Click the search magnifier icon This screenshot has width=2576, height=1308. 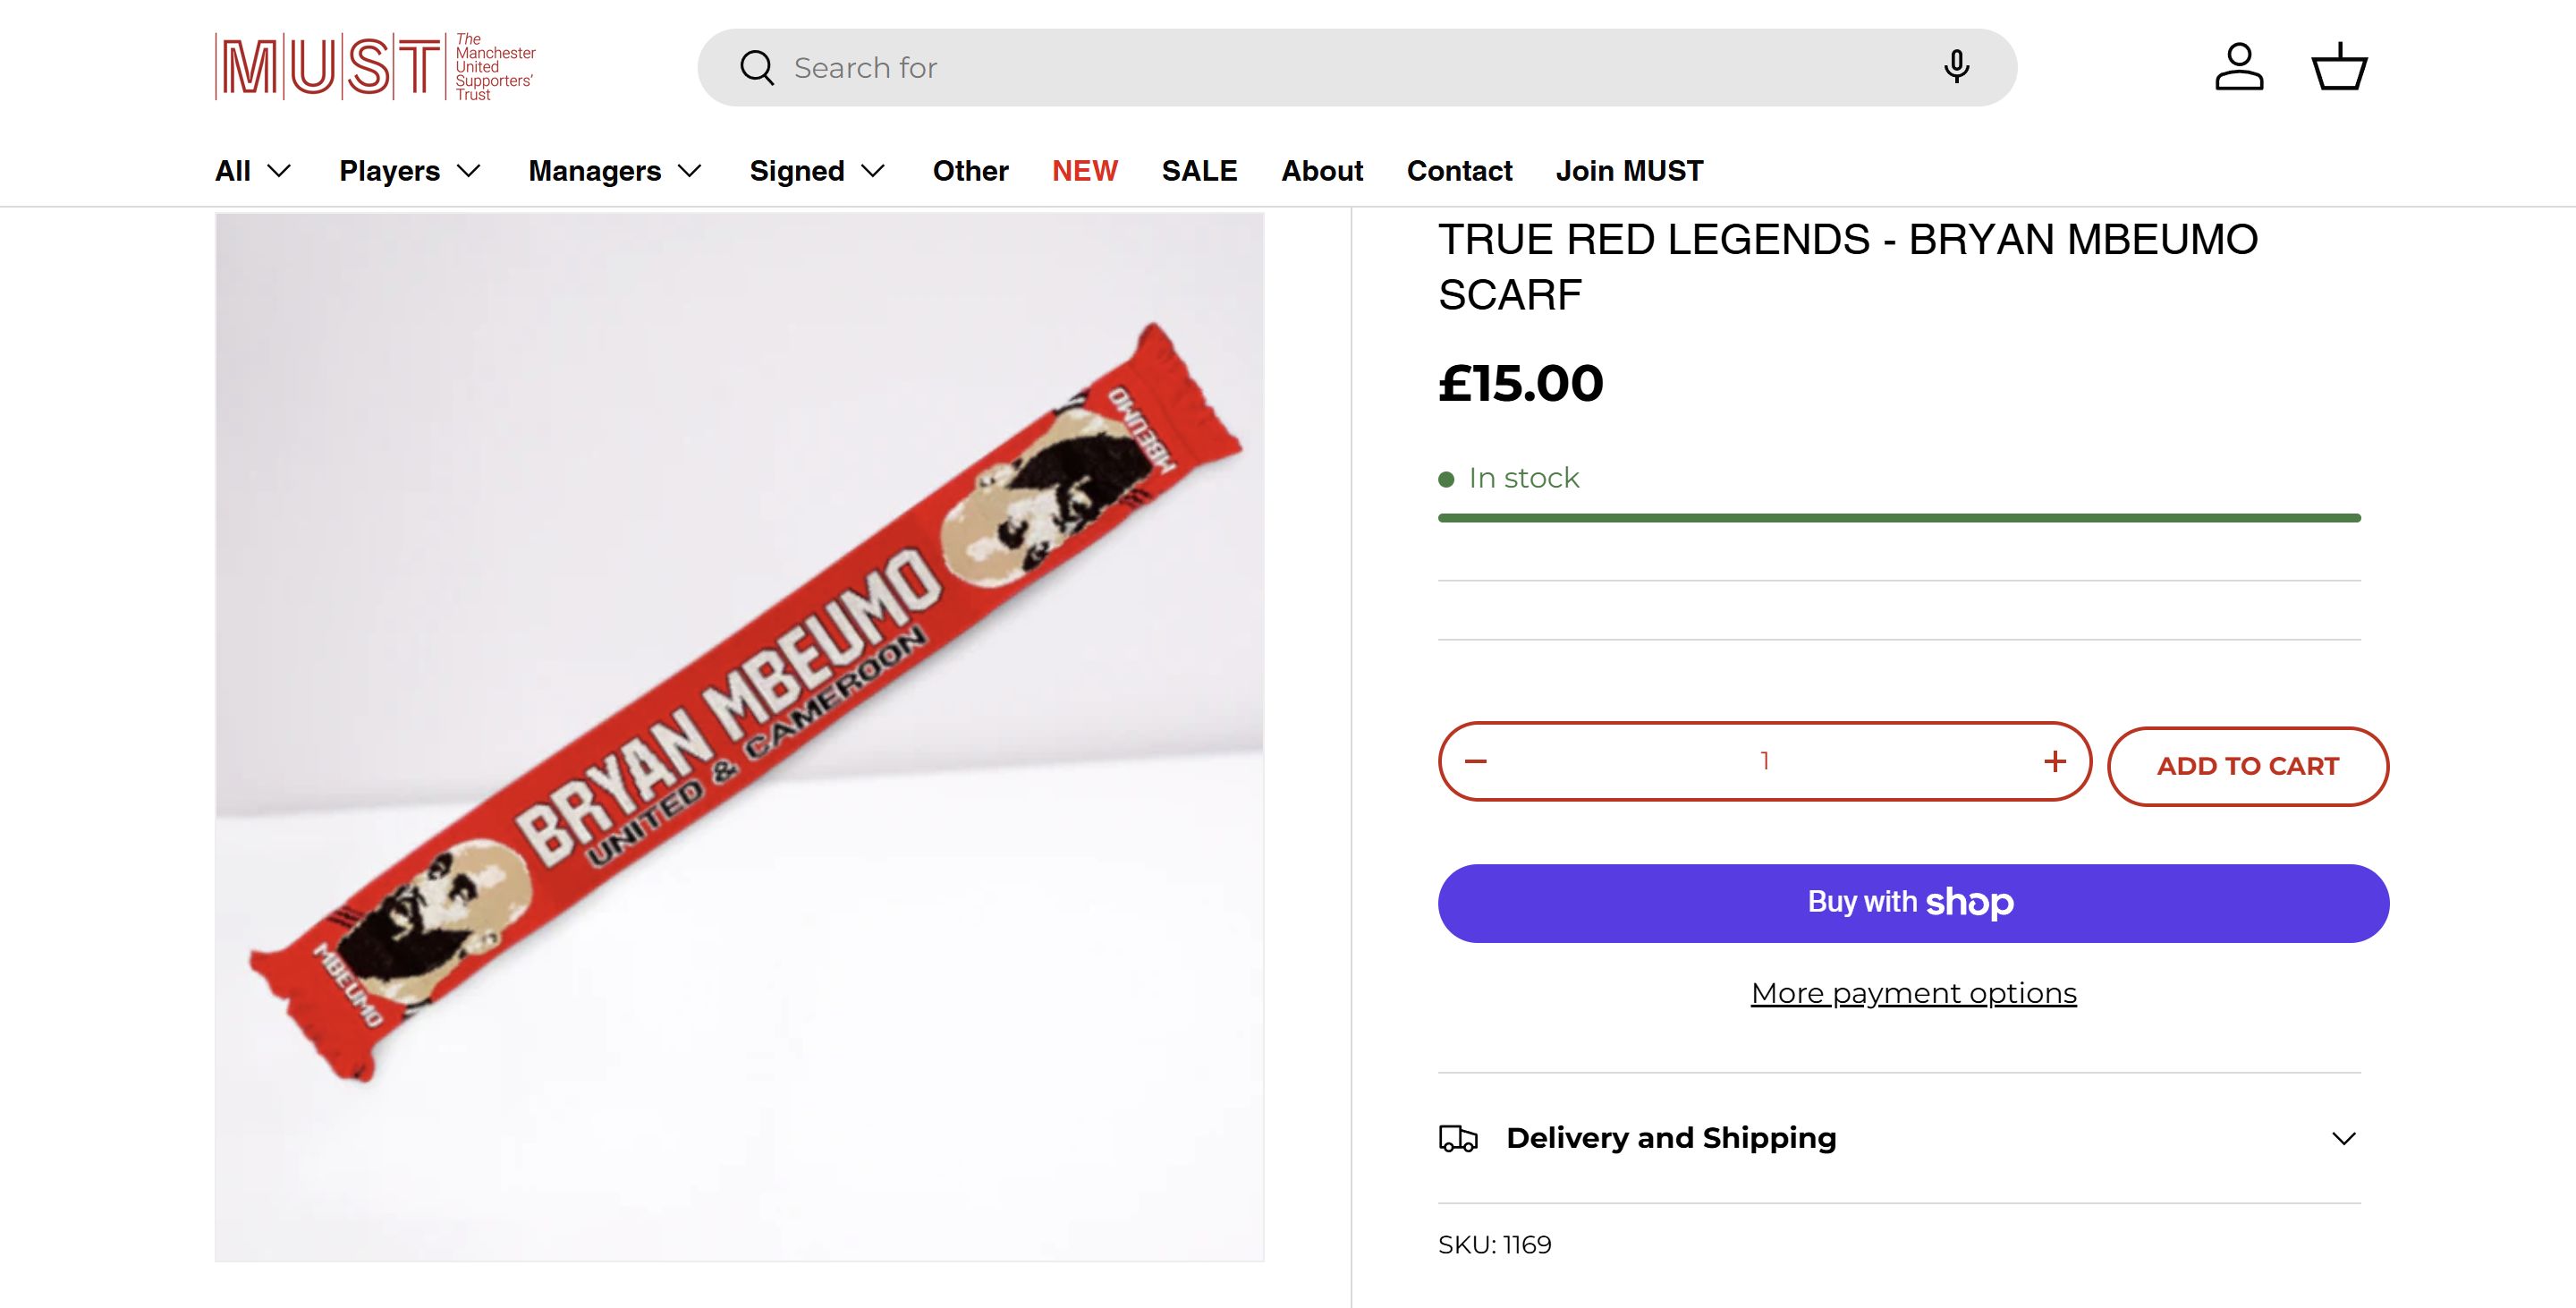point(756,68)
